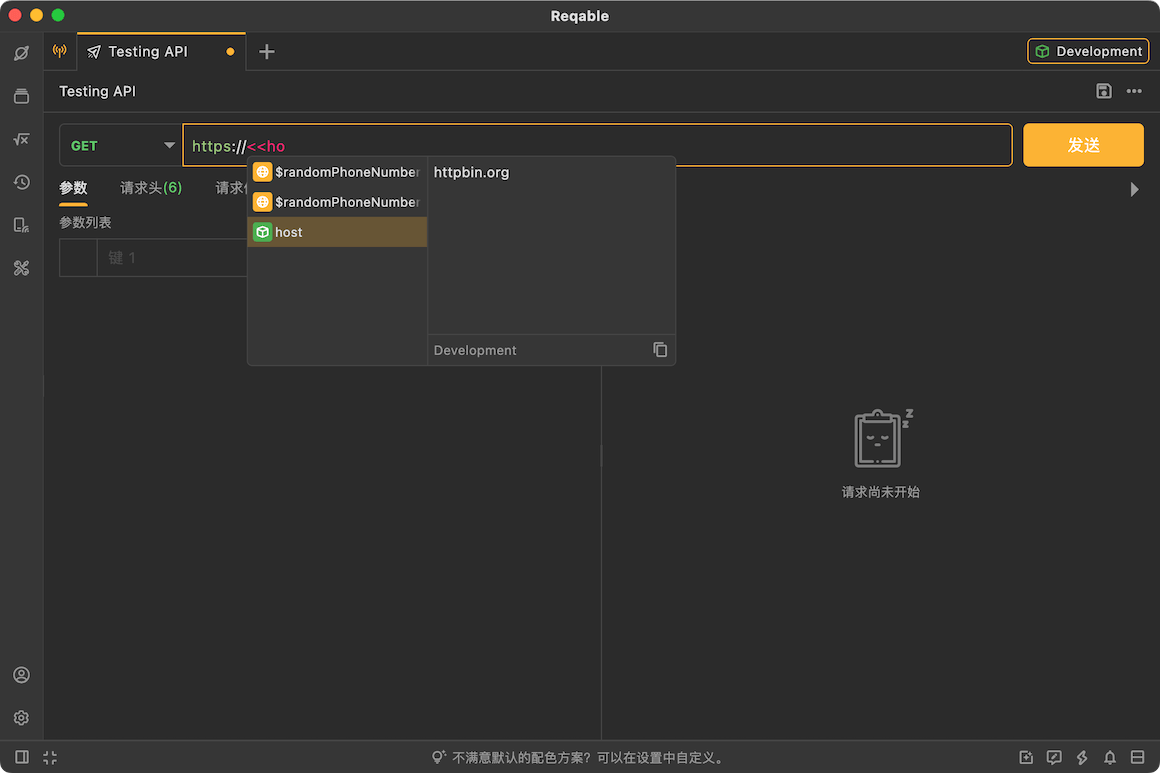
Task: Click the new-item icon in status bar
Action: point(1026,757)
